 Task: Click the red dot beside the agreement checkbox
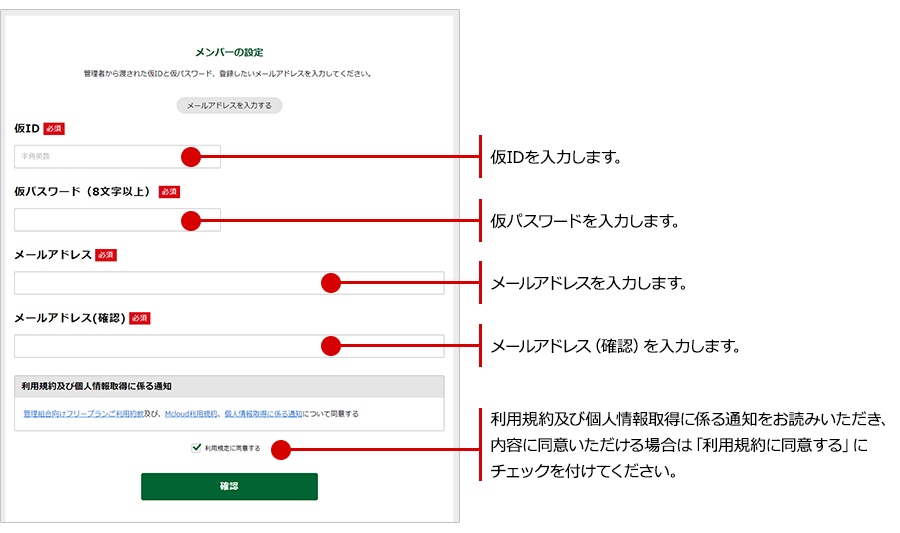pos(281,450)
